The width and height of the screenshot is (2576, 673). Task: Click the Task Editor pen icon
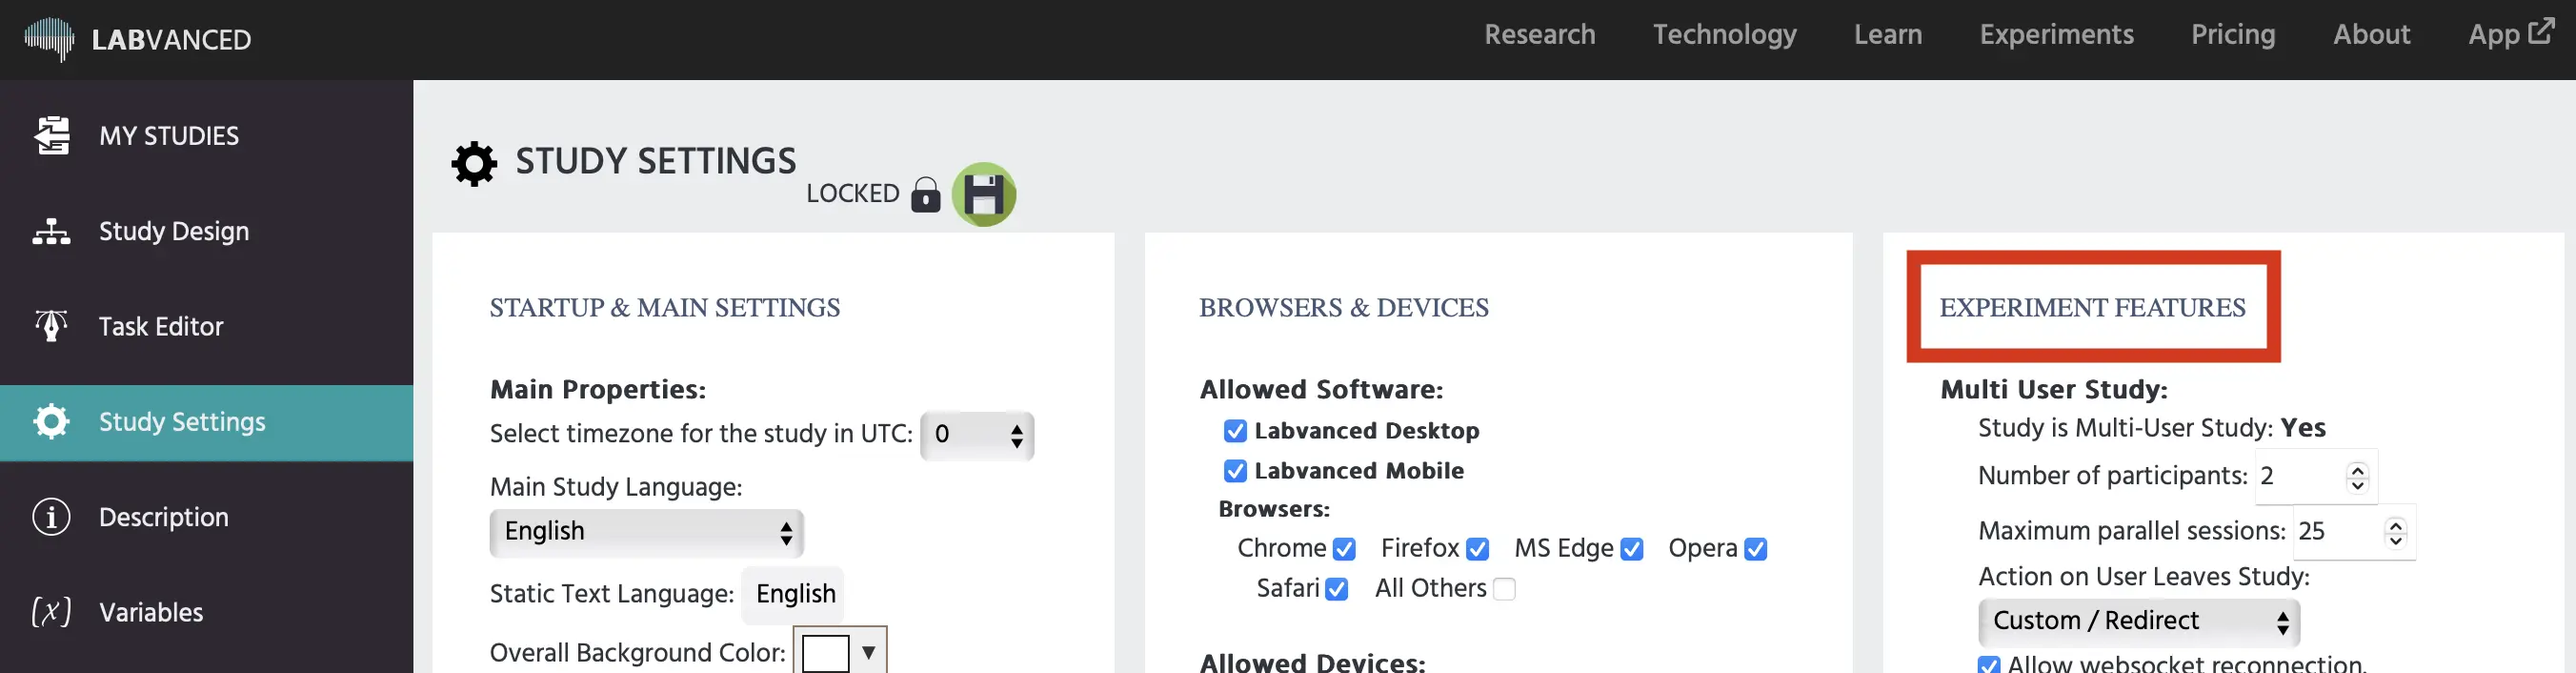pos(52,326)
